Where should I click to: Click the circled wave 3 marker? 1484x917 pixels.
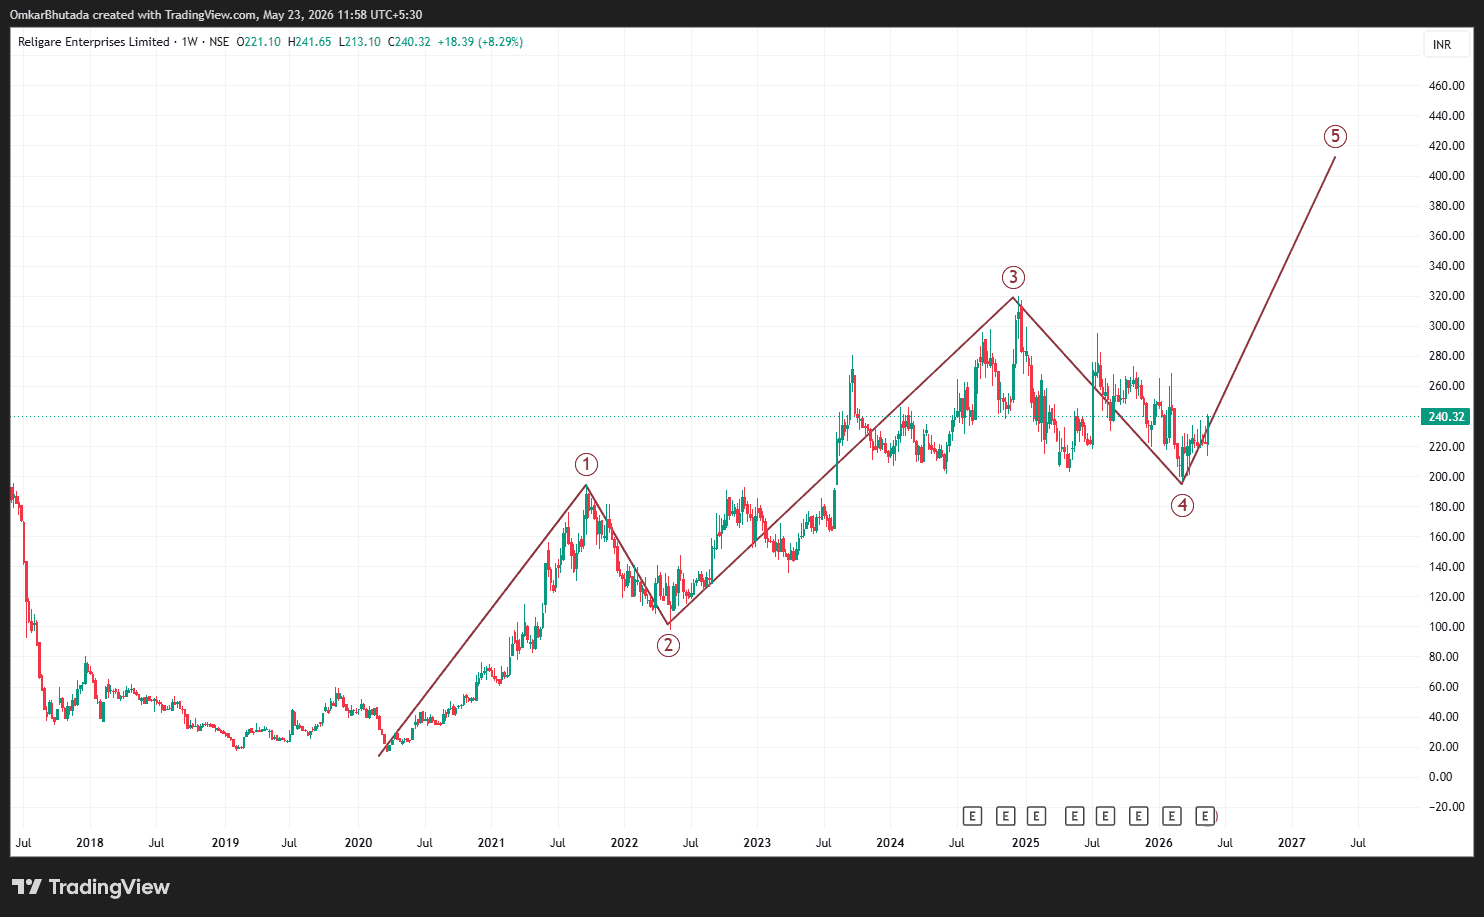click(1014, 277)
